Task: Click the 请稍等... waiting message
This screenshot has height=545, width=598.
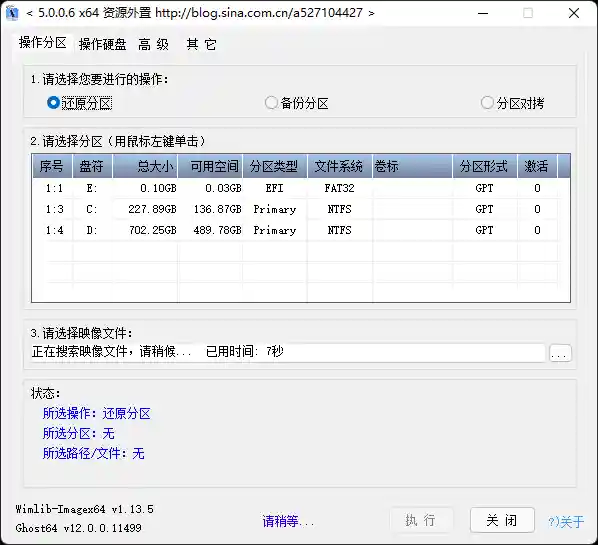Action: click(x=288, y=521)
